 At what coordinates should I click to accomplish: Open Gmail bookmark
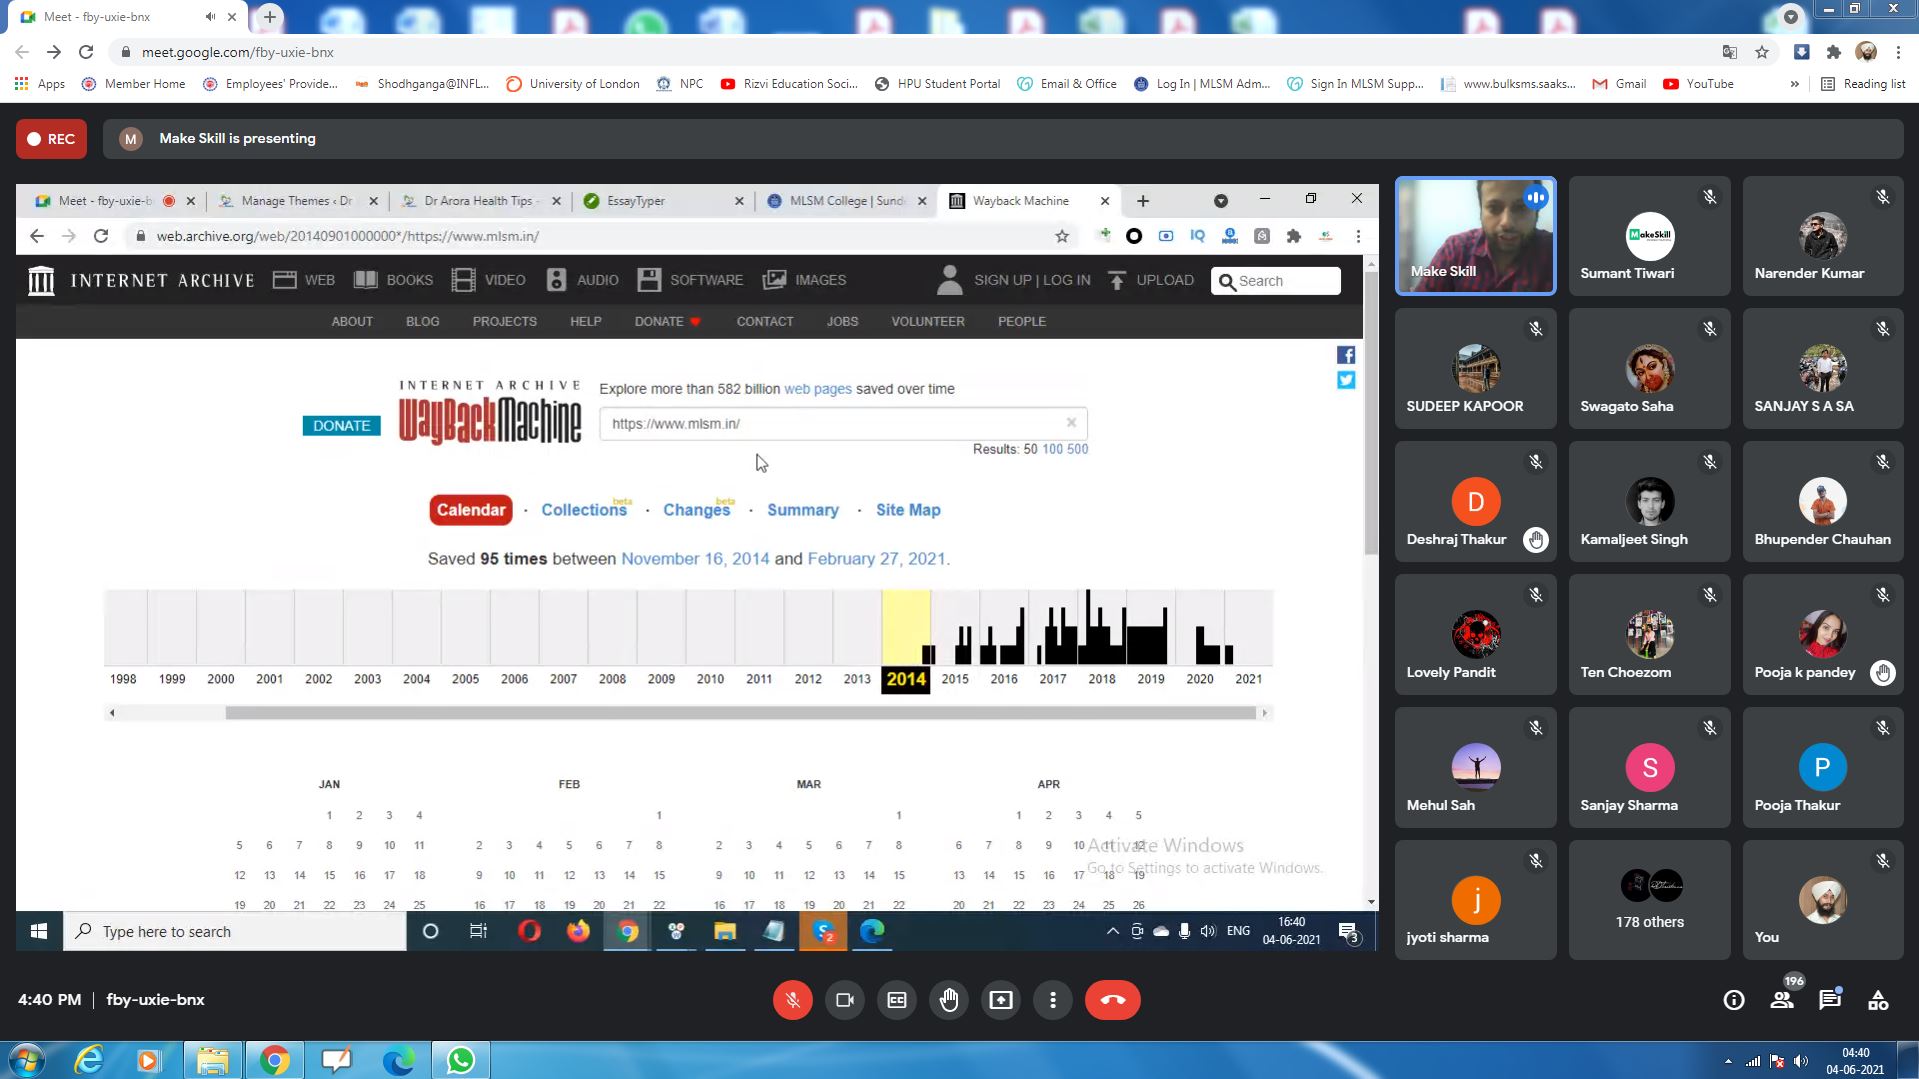tap(1619, 84)
